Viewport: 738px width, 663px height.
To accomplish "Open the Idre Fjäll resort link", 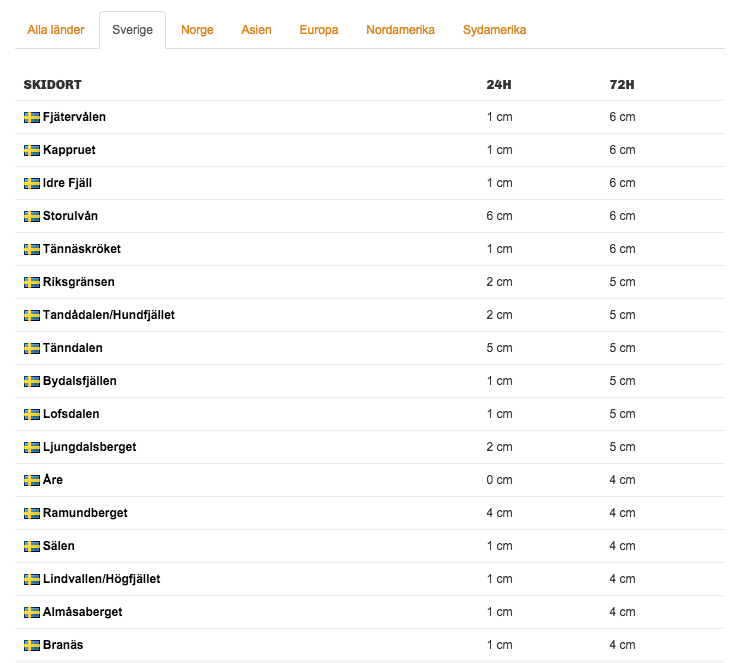I will pyautogui.click(x=67, y=183).
